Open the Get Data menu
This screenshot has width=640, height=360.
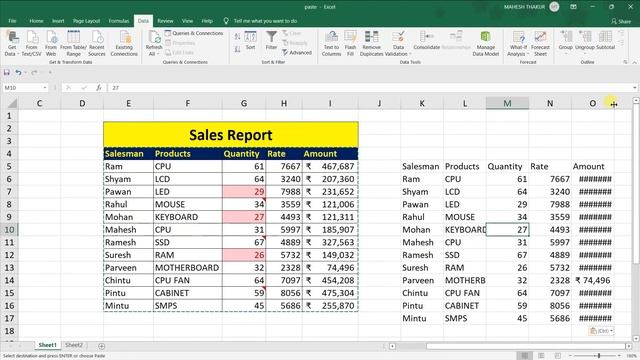(12, 43)
